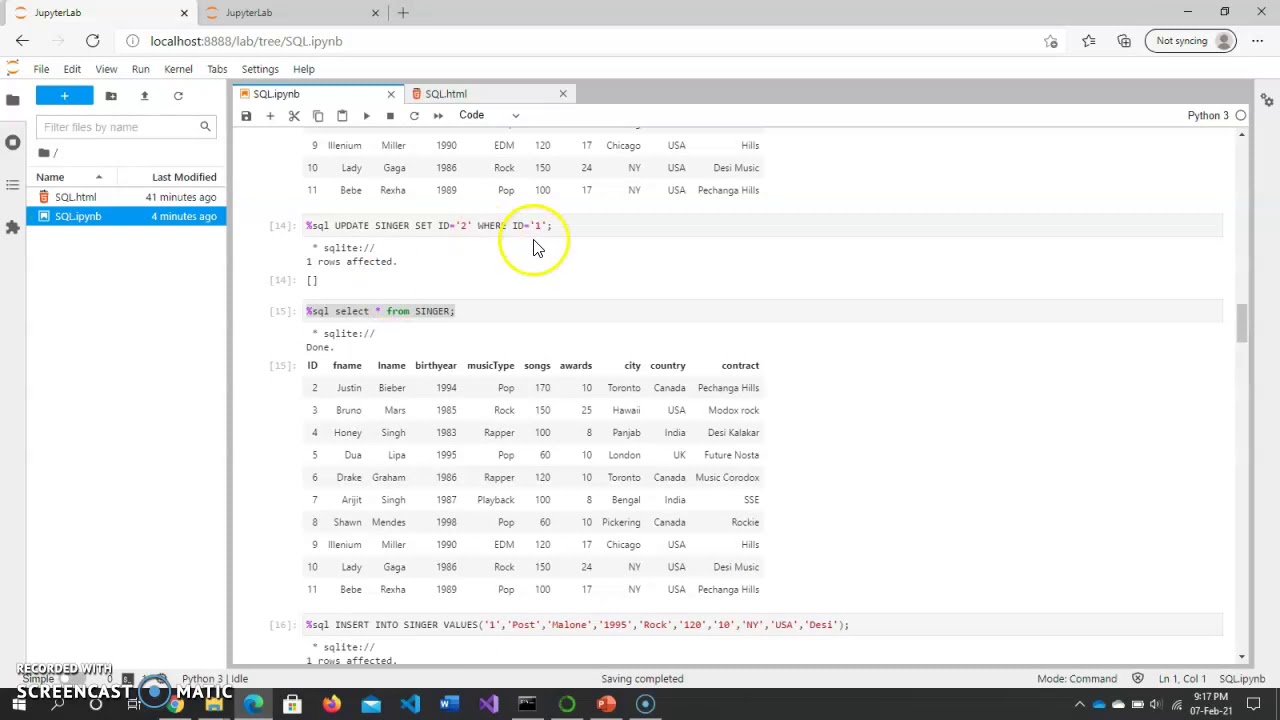Click the notebook vertical scrollbar thumb

(1242, 324)
